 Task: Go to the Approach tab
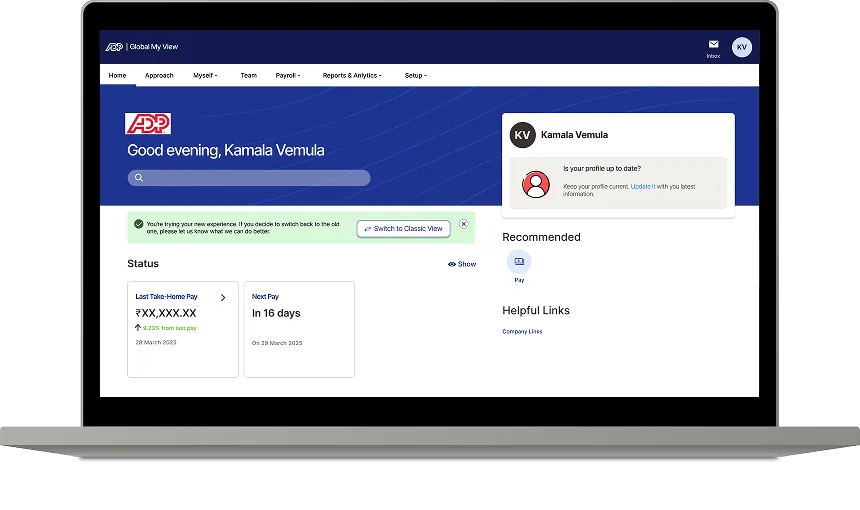159,75
